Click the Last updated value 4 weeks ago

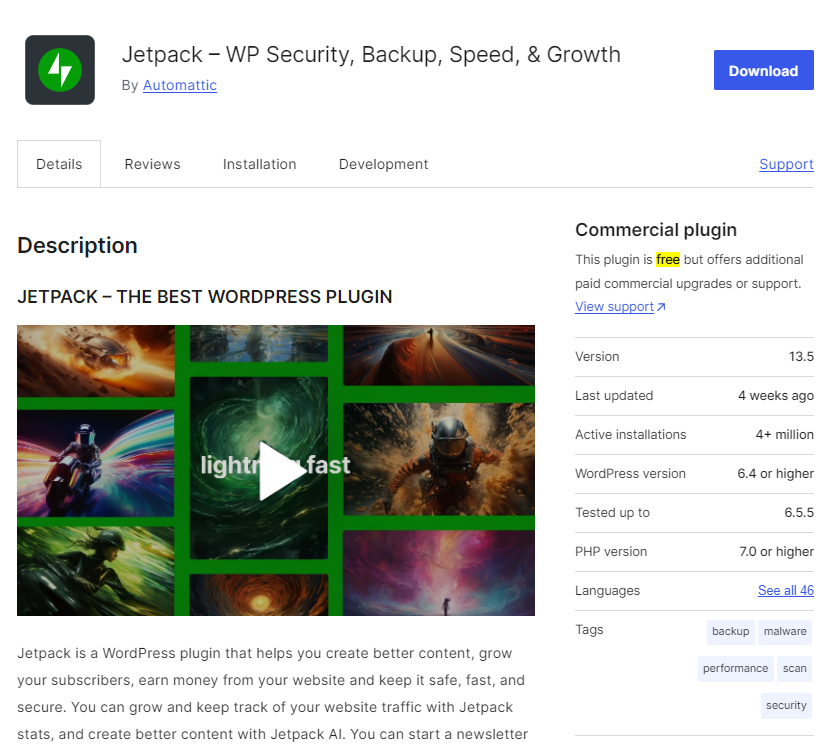(x=775, y=396)
